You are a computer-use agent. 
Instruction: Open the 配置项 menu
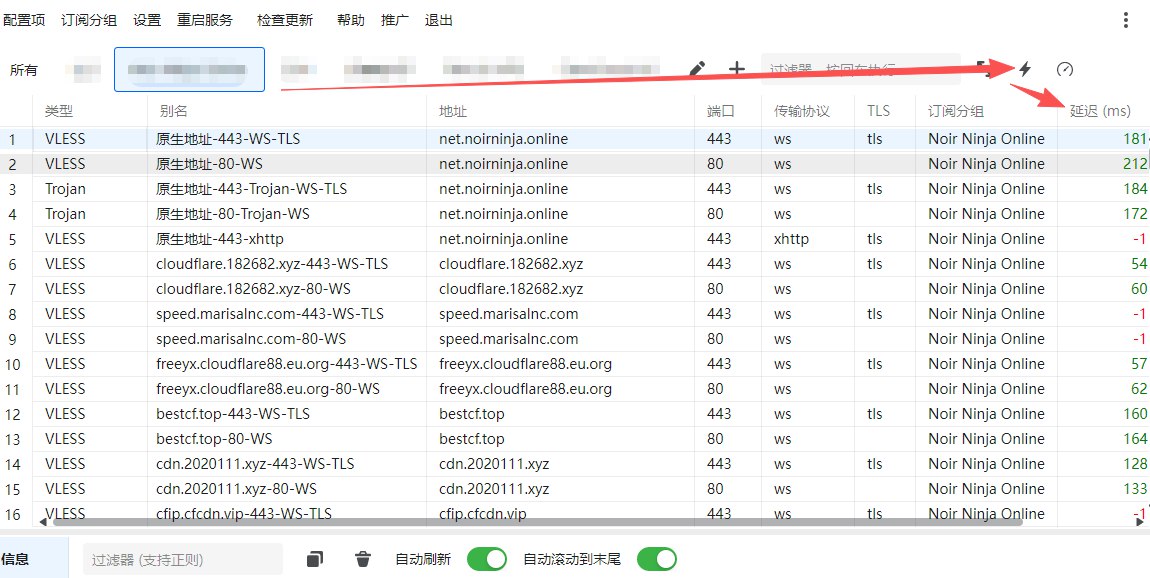point(24,20)
